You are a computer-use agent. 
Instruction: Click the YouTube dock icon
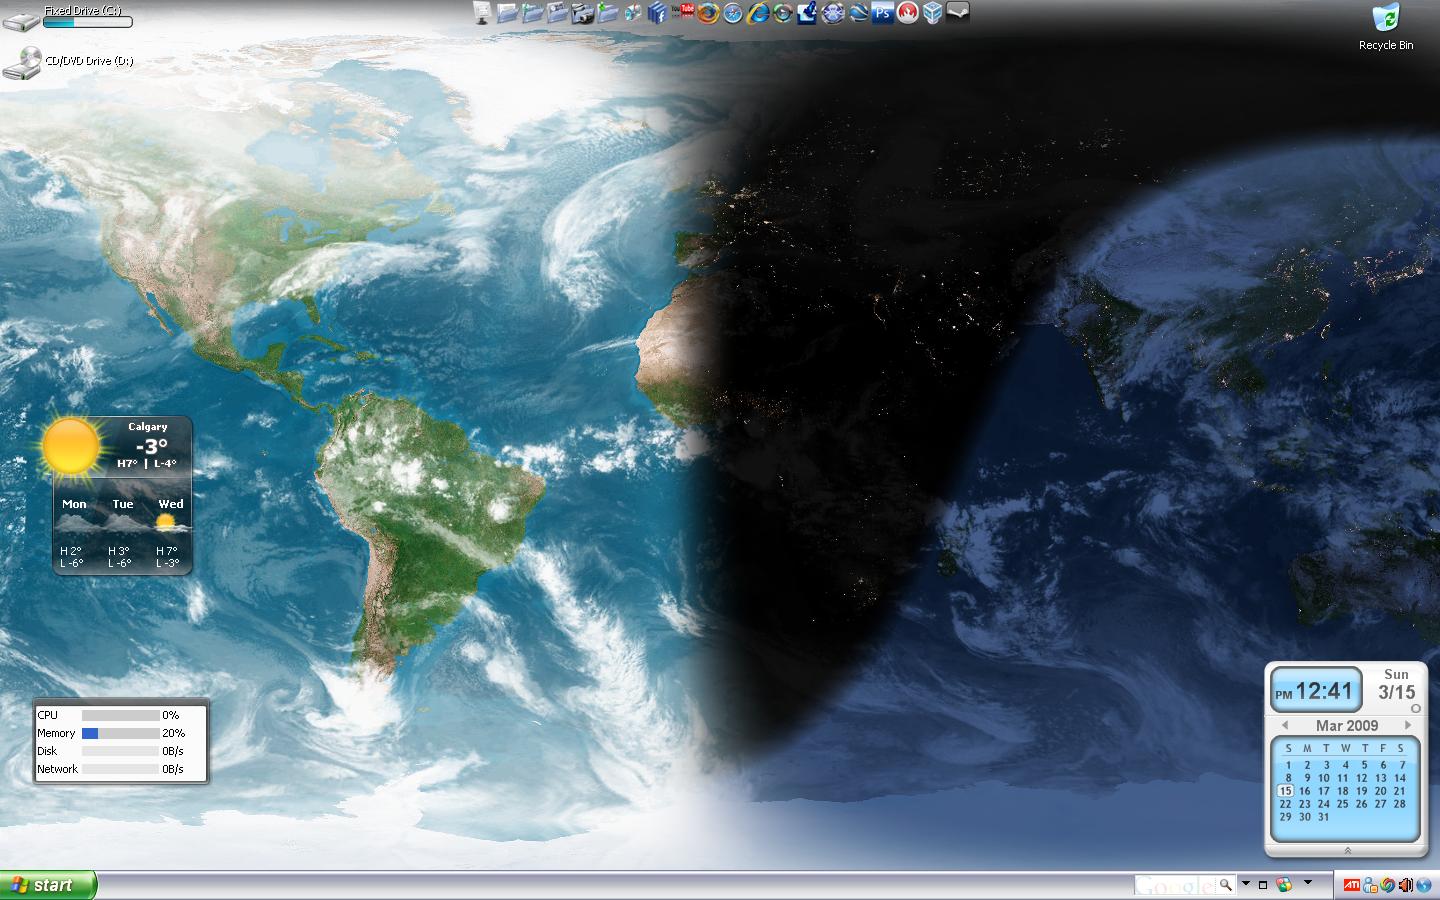(684, 12)
